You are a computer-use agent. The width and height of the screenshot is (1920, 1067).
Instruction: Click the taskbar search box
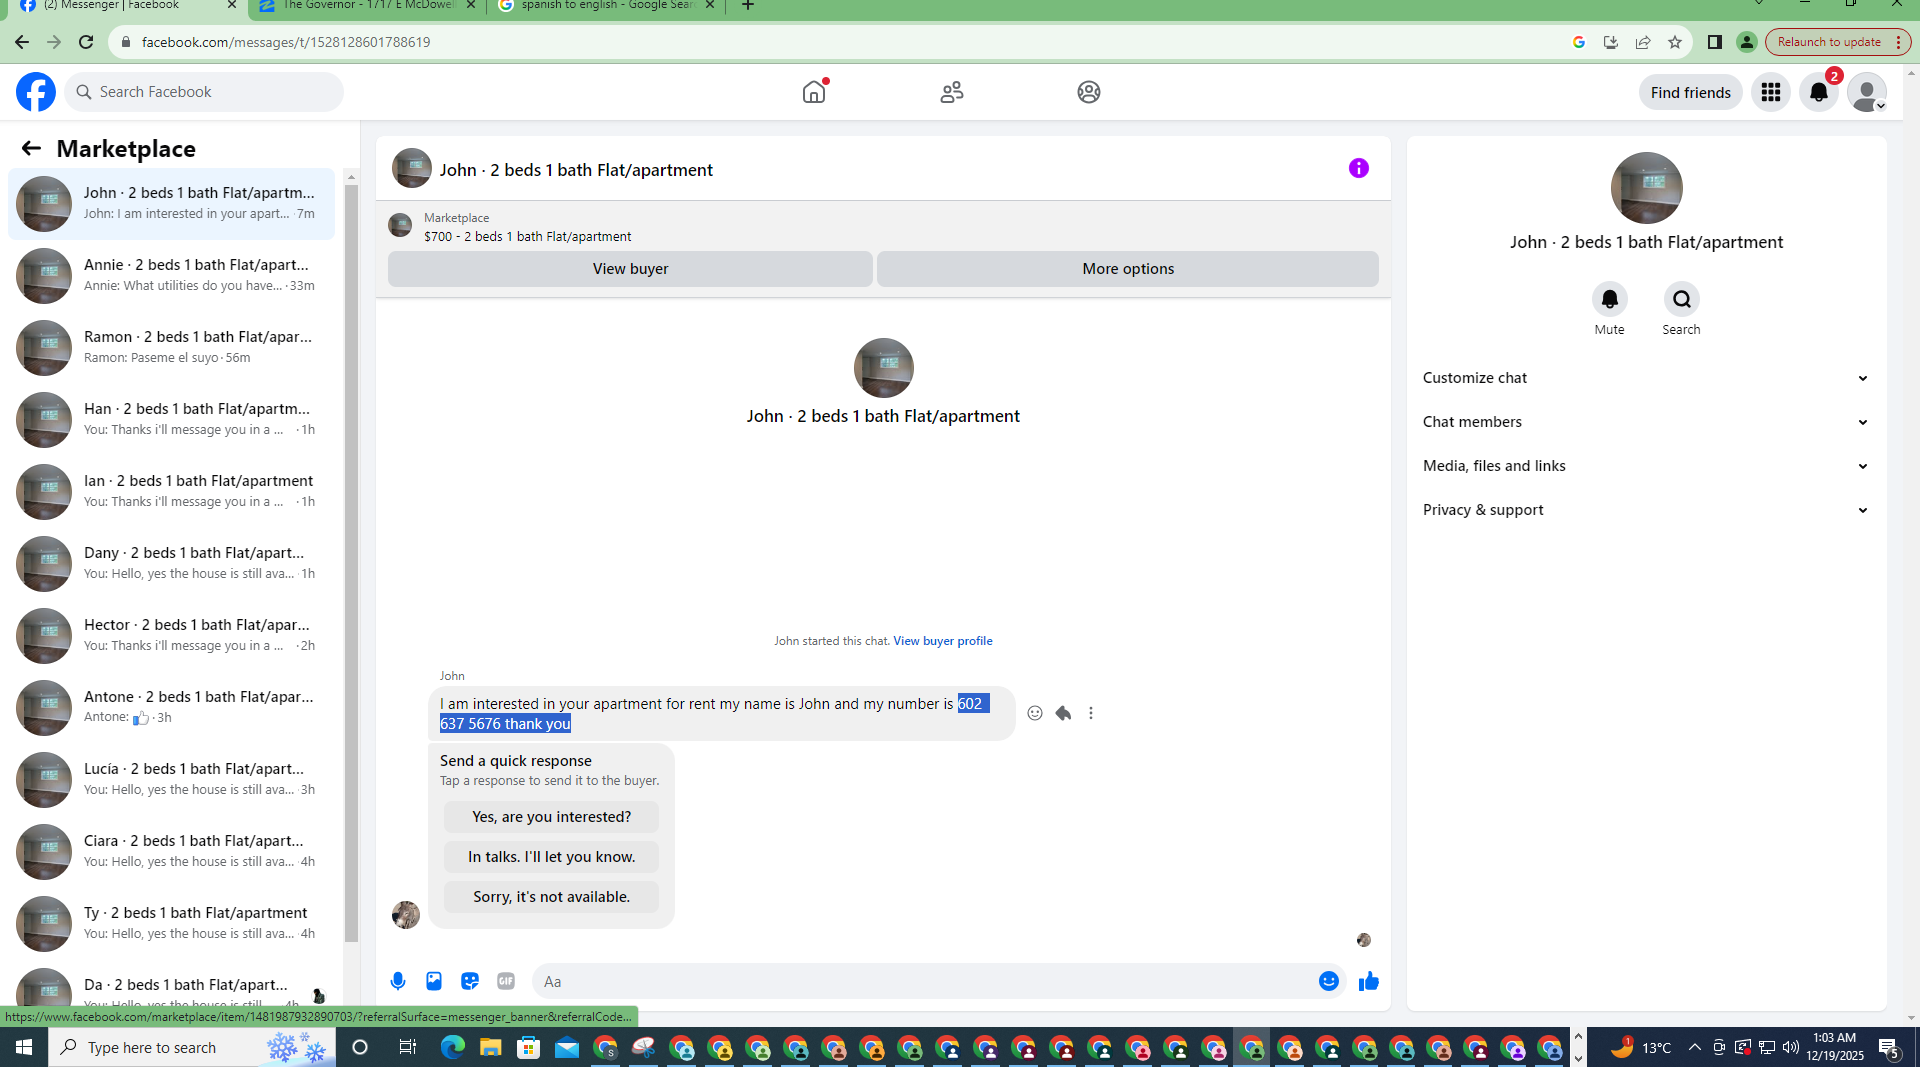click(192, 1047)
